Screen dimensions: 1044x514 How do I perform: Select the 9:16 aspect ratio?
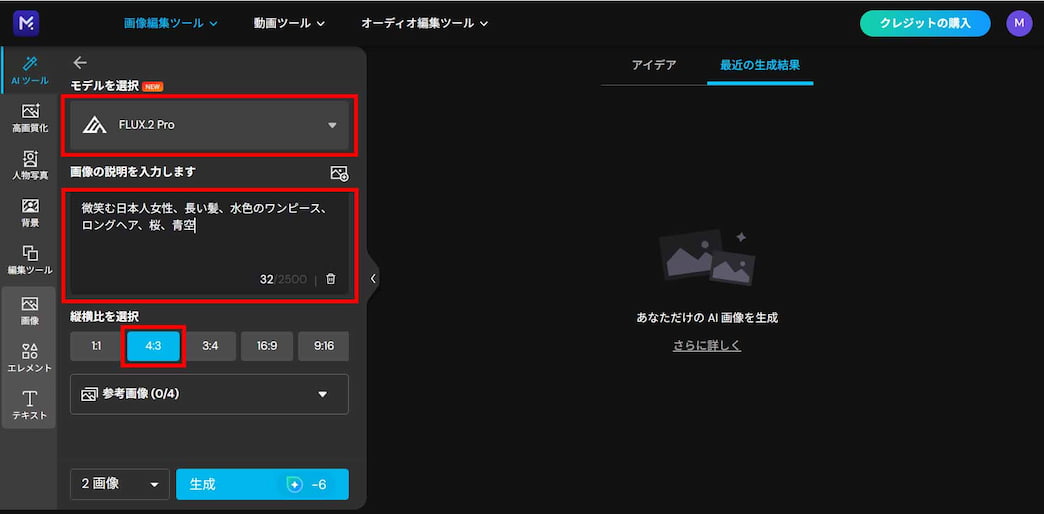[324, 346]
